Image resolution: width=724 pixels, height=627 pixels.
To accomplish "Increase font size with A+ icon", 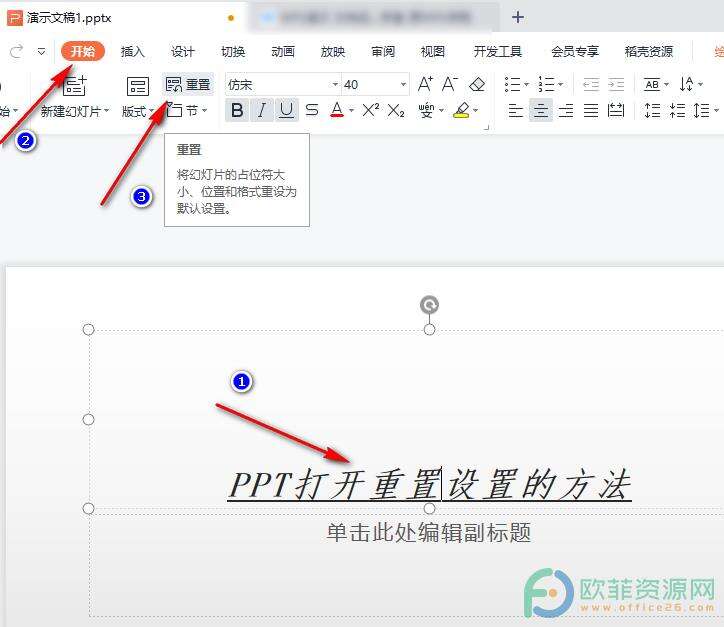I will [425, 84].
